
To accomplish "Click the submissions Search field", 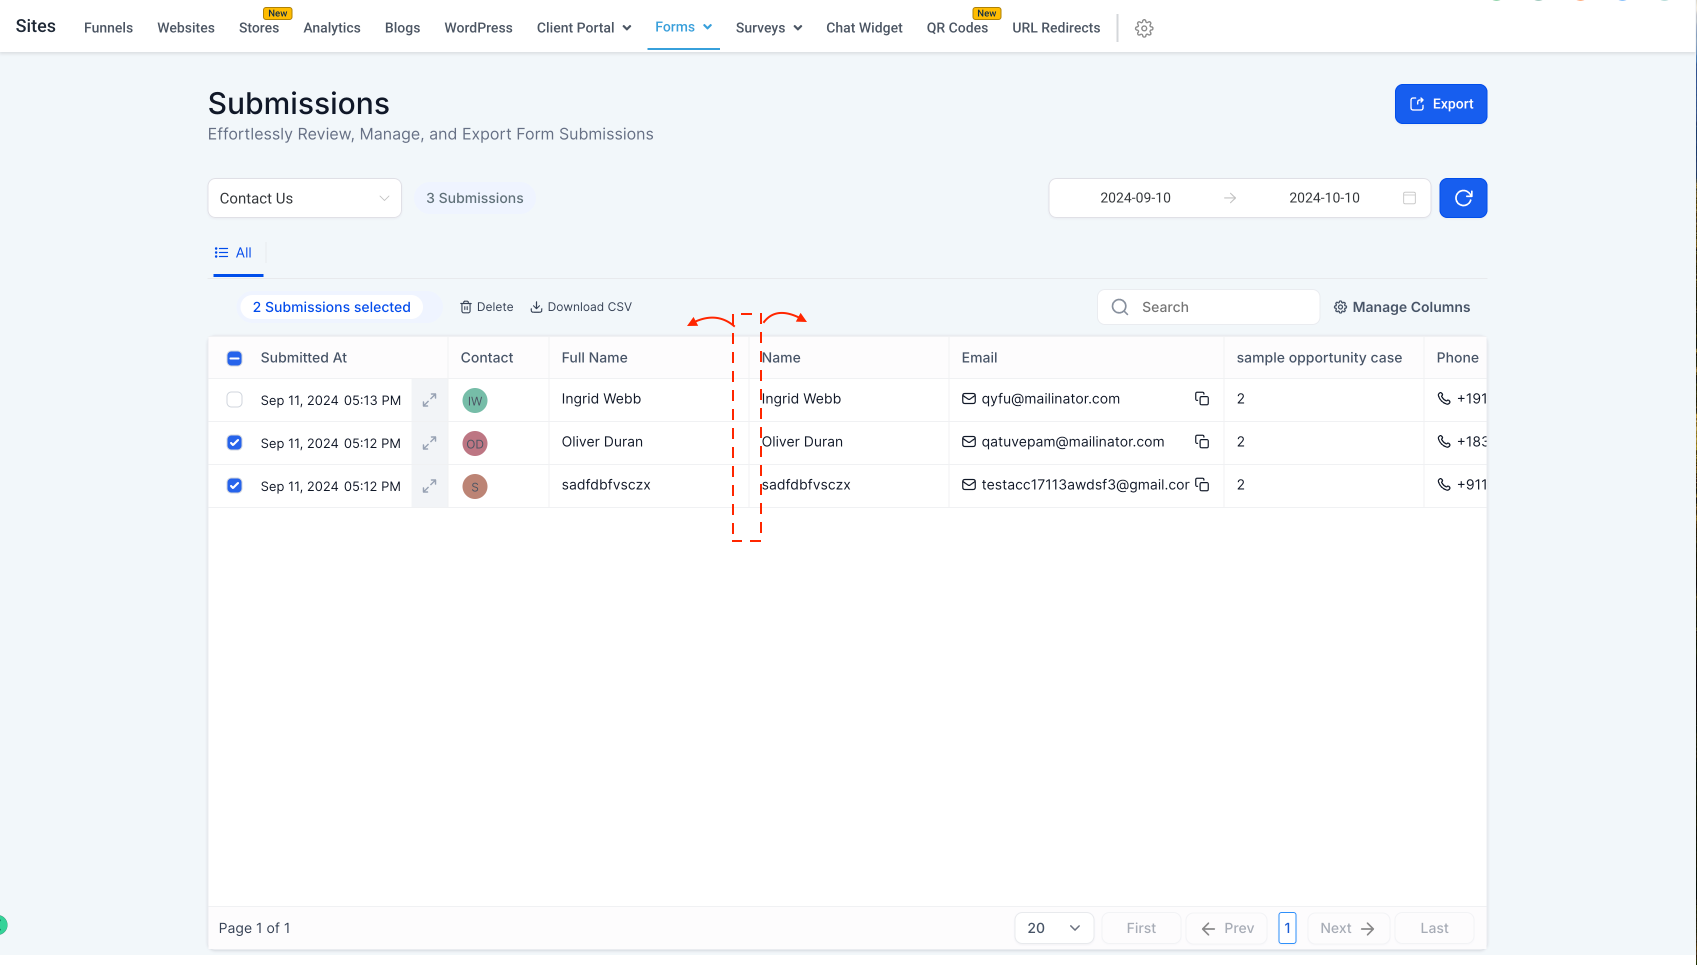I will [1208, 307].
